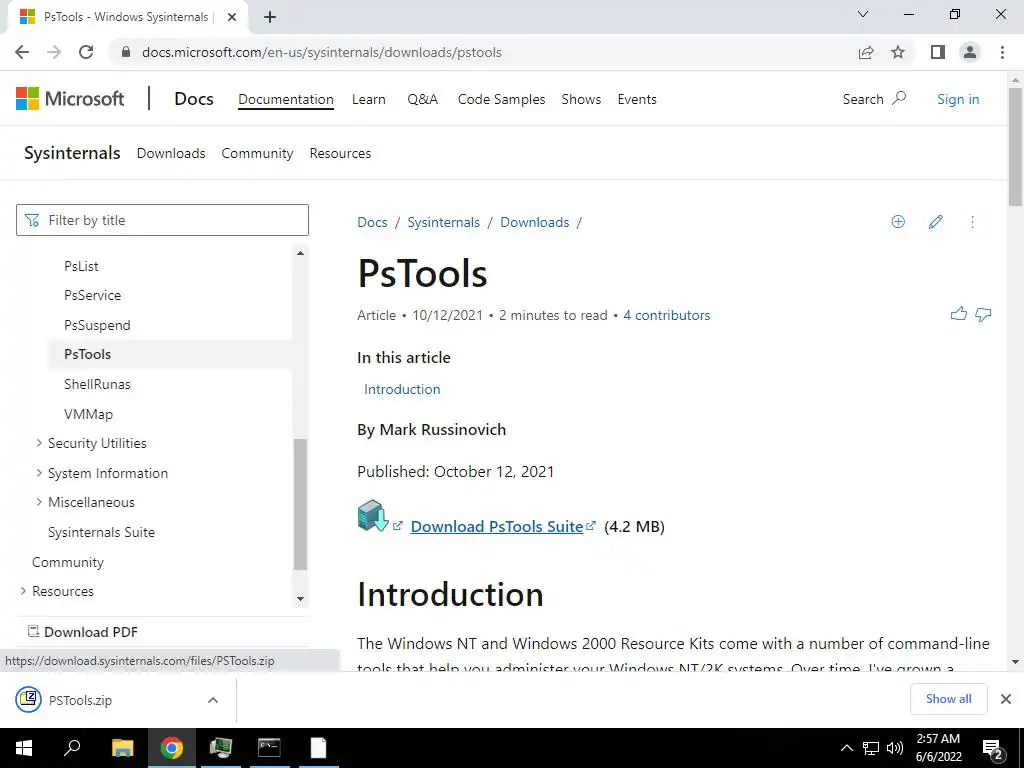Save to collection plus icon
1024x768 pixels.
[x=898, y=222]
